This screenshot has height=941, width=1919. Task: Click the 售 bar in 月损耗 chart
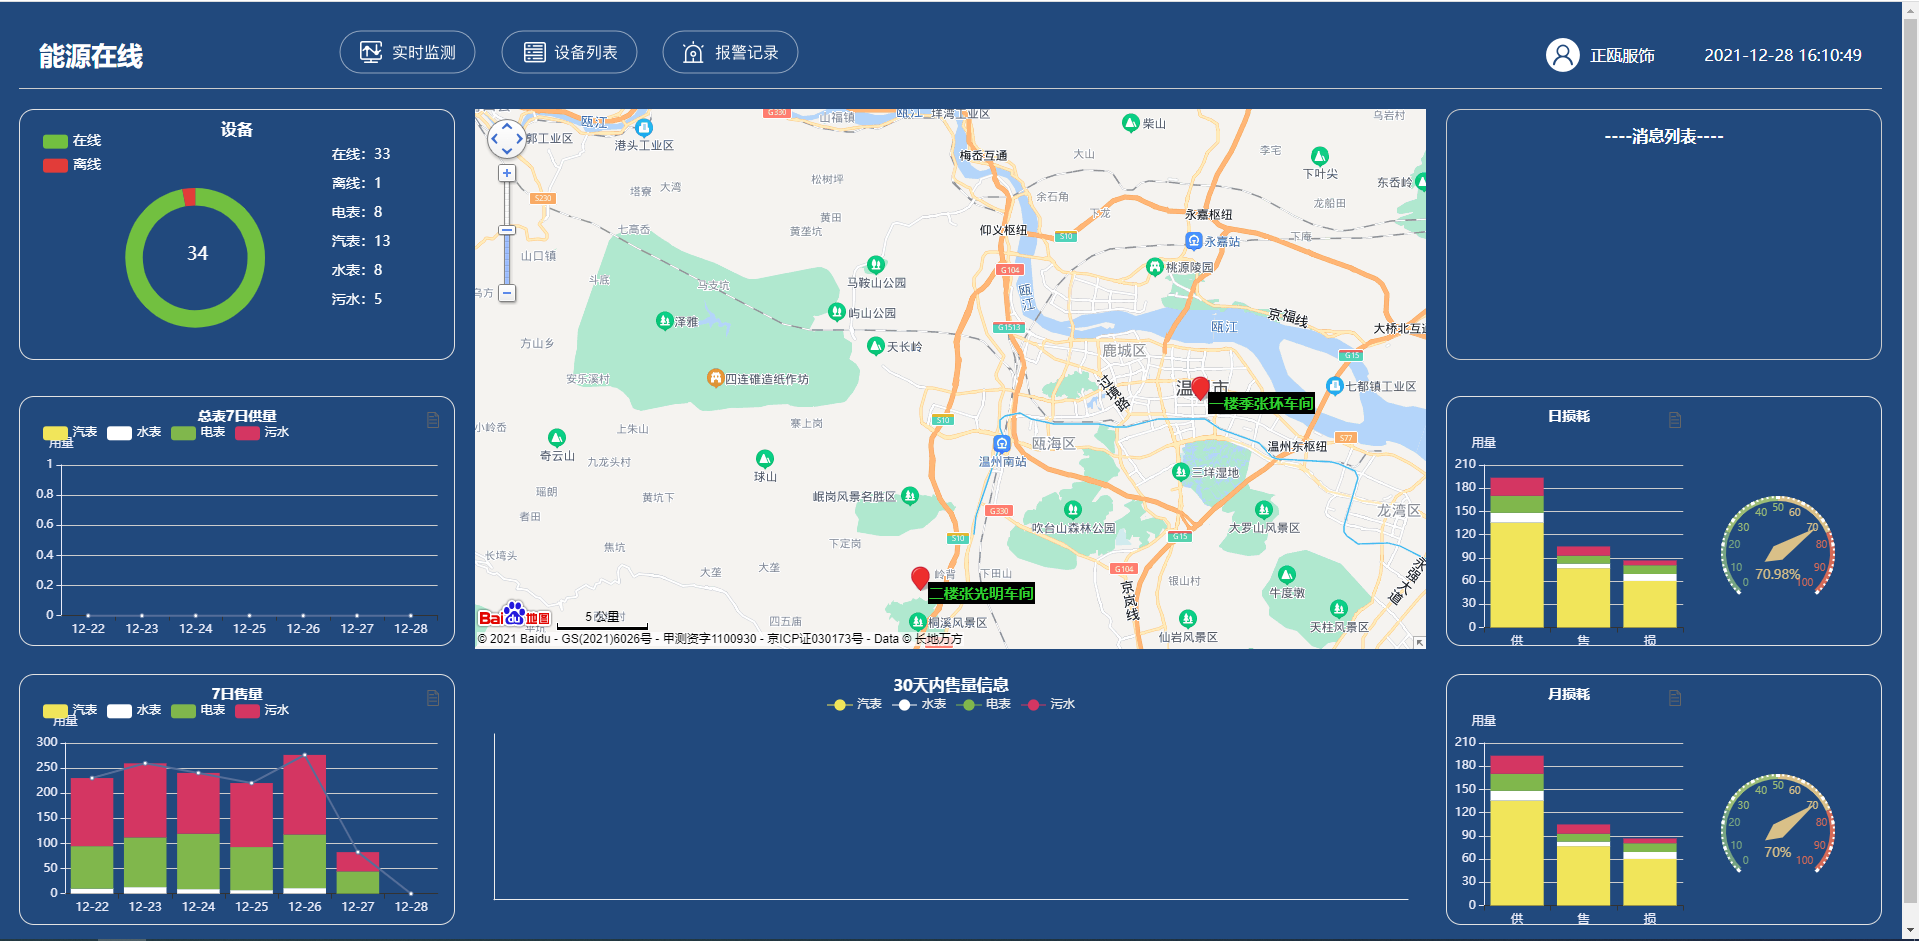click(x=1583, y=865)
